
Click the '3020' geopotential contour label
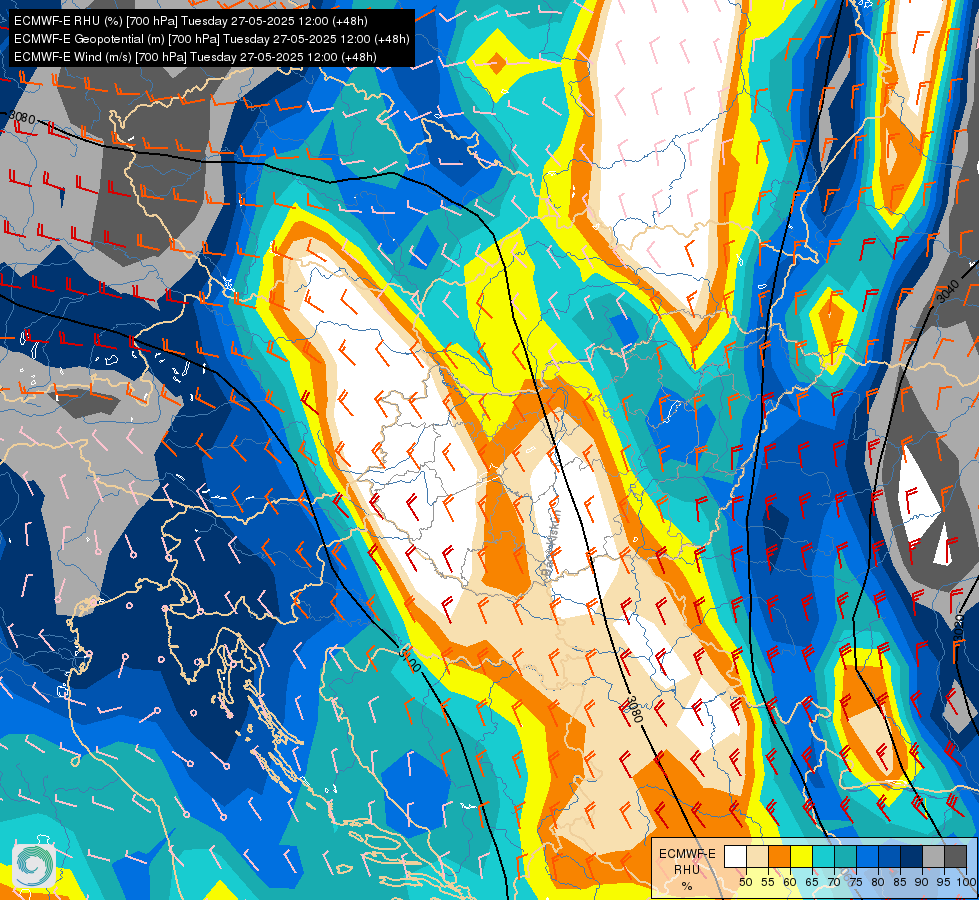tap(959, 627)
